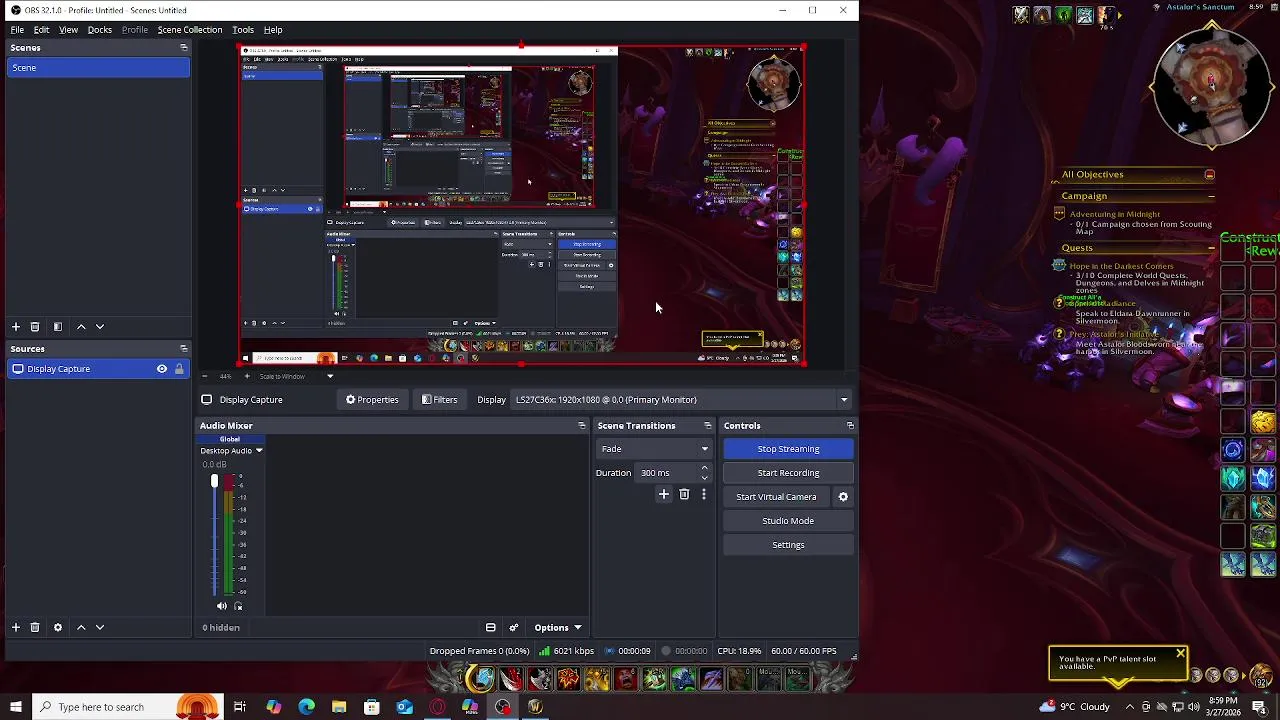Open the Edit menu
Image resolution: width=1280 pixels, height=720 pixels.
41,30
